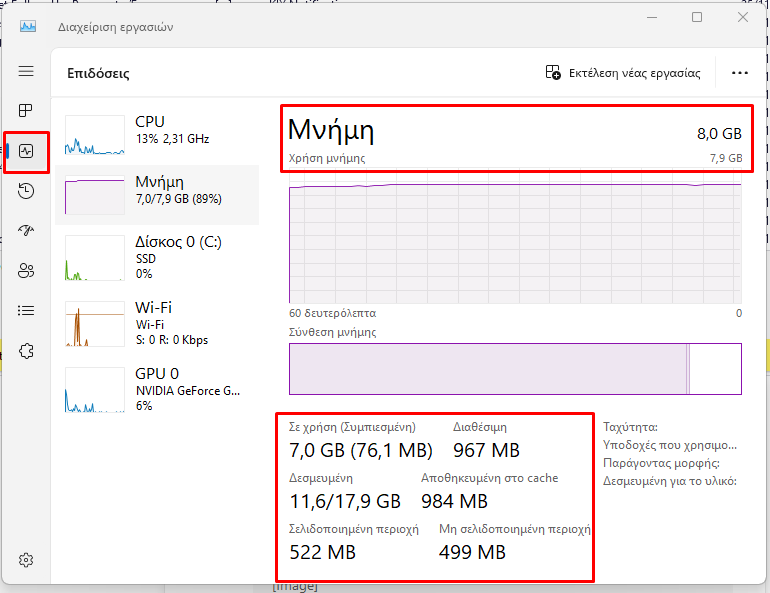Image resolution: width=770 pixels, height=593 pixels.
Task: Maximize the Task Manager window
Action: [697, 17]
